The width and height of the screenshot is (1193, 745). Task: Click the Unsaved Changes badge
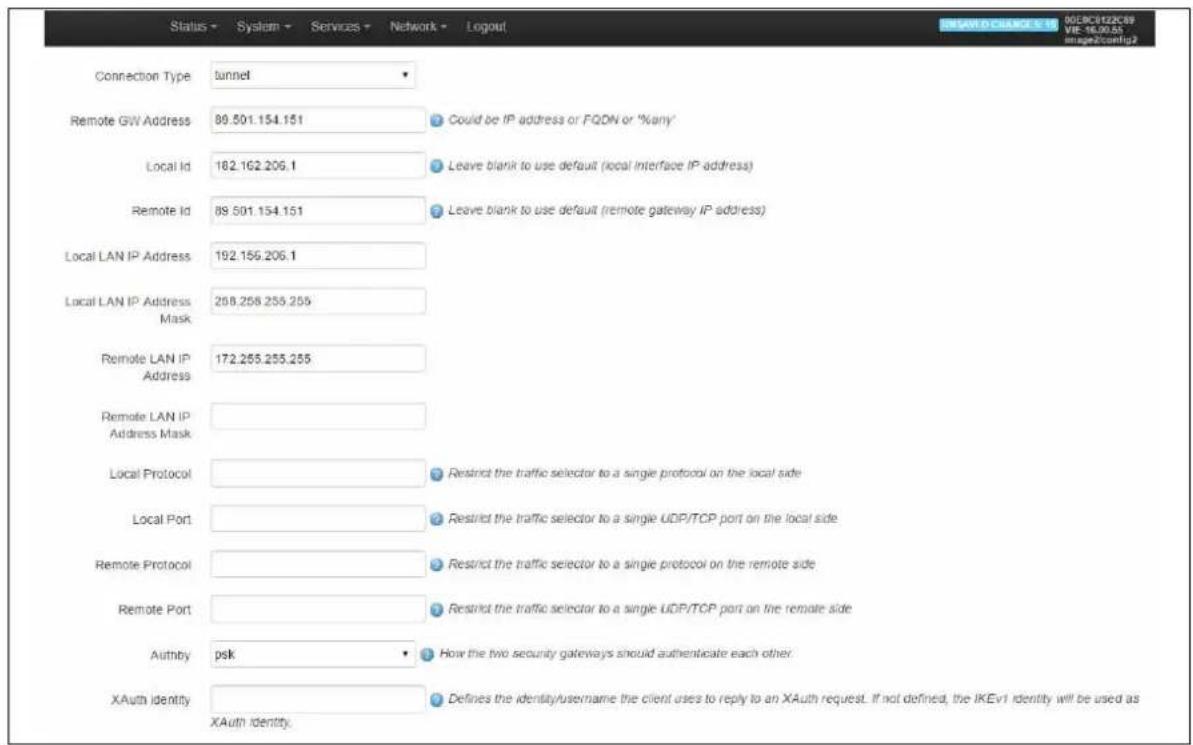click(999, 25)
